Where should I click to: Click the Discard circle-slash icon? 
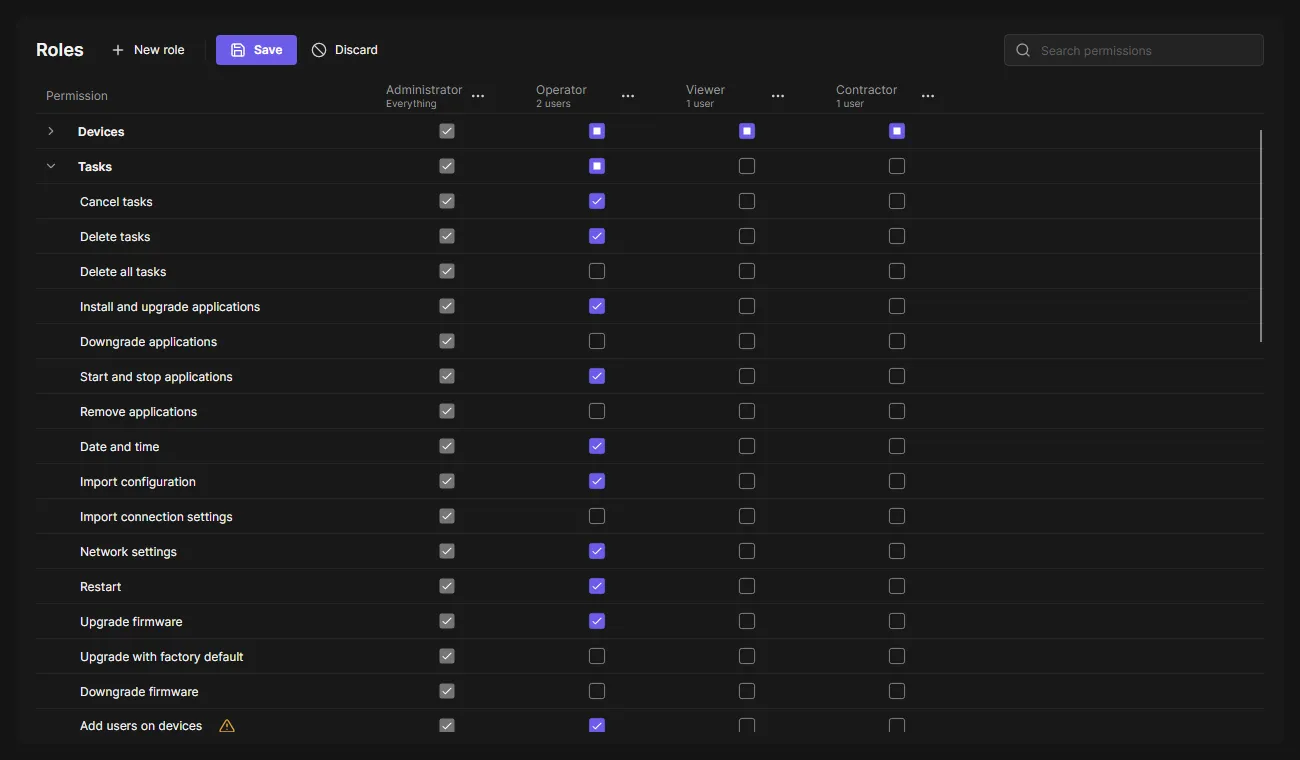(319, 50)
